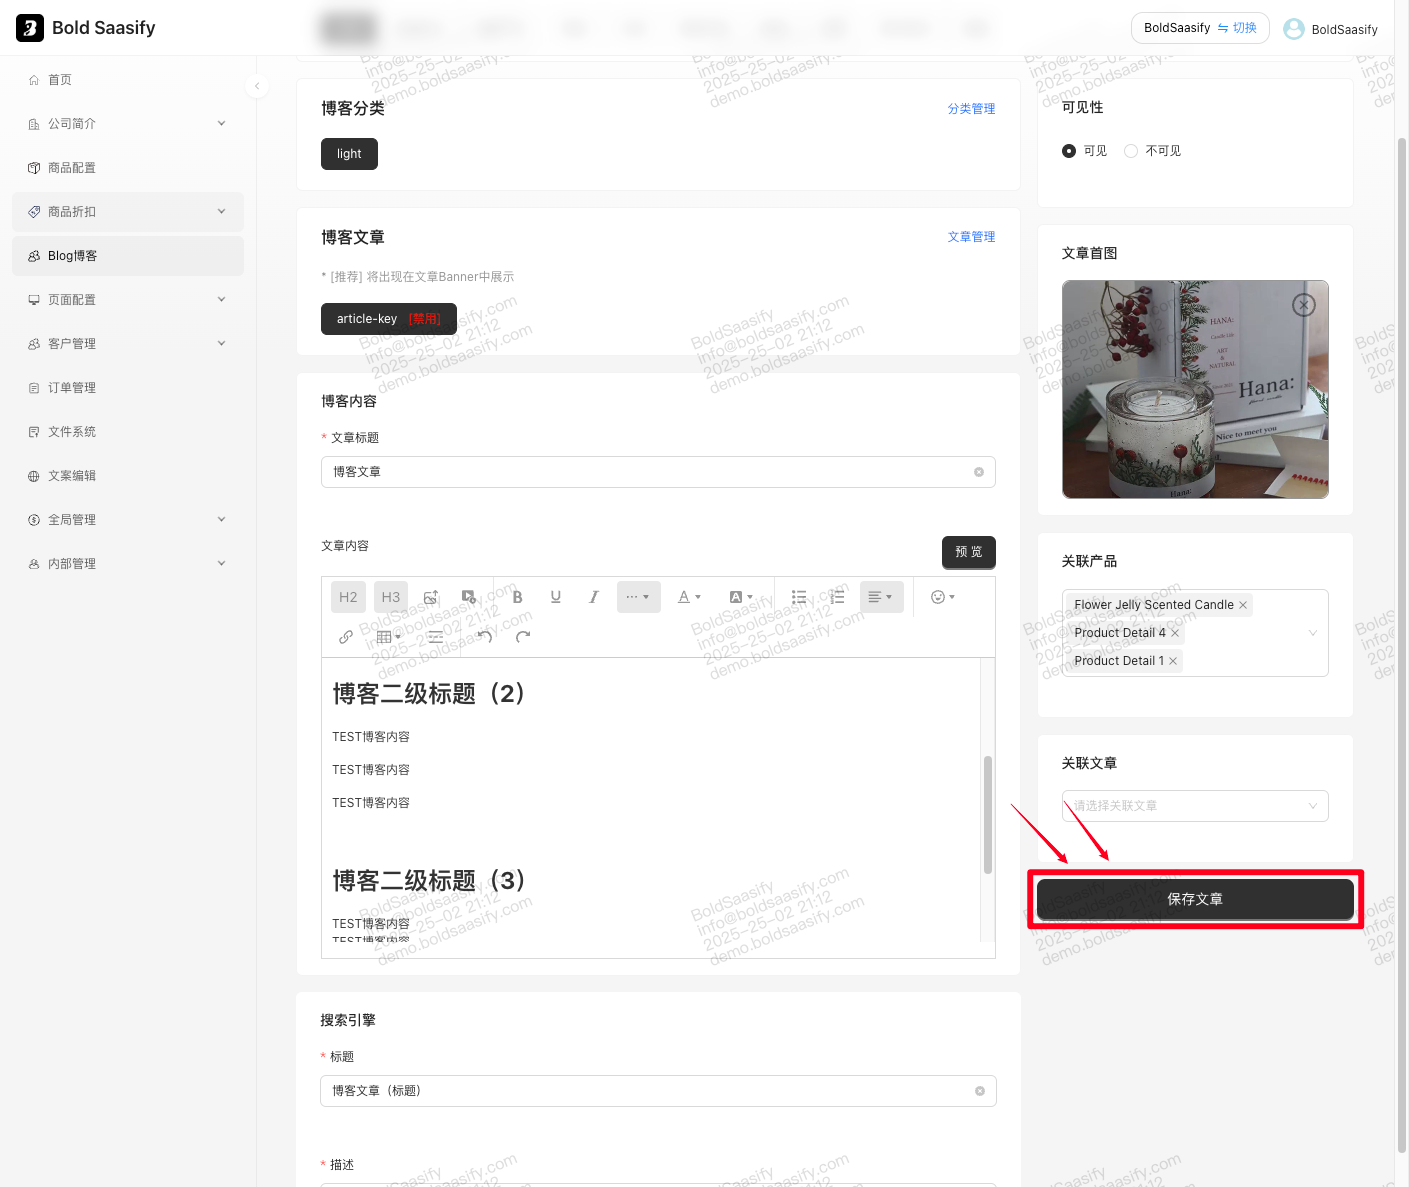Toggle underline formatting
1409x1187 pixels.
click(555, 597)
